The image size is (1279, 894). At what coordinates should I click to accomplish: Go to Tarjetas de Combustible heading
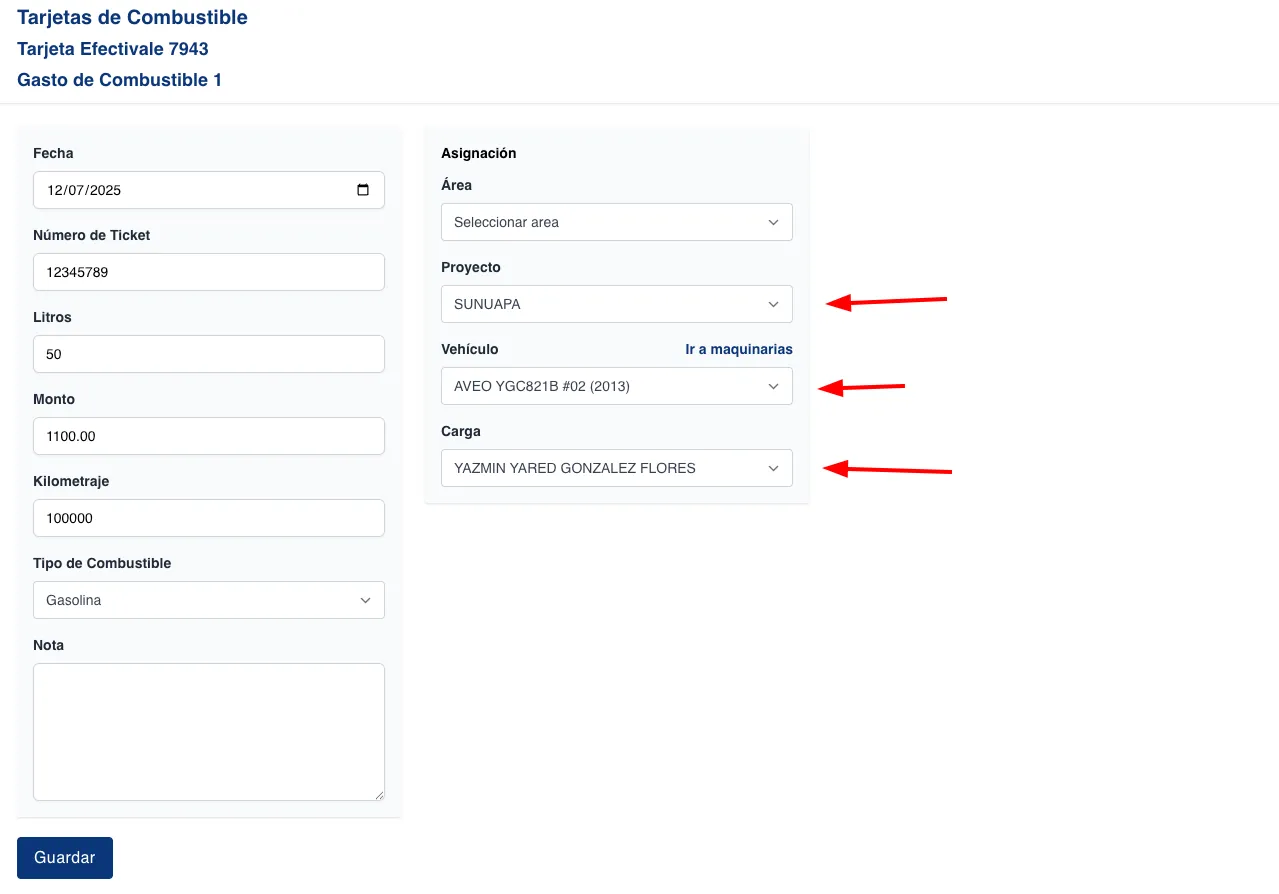pyautogui.click(x=132, y=17)
